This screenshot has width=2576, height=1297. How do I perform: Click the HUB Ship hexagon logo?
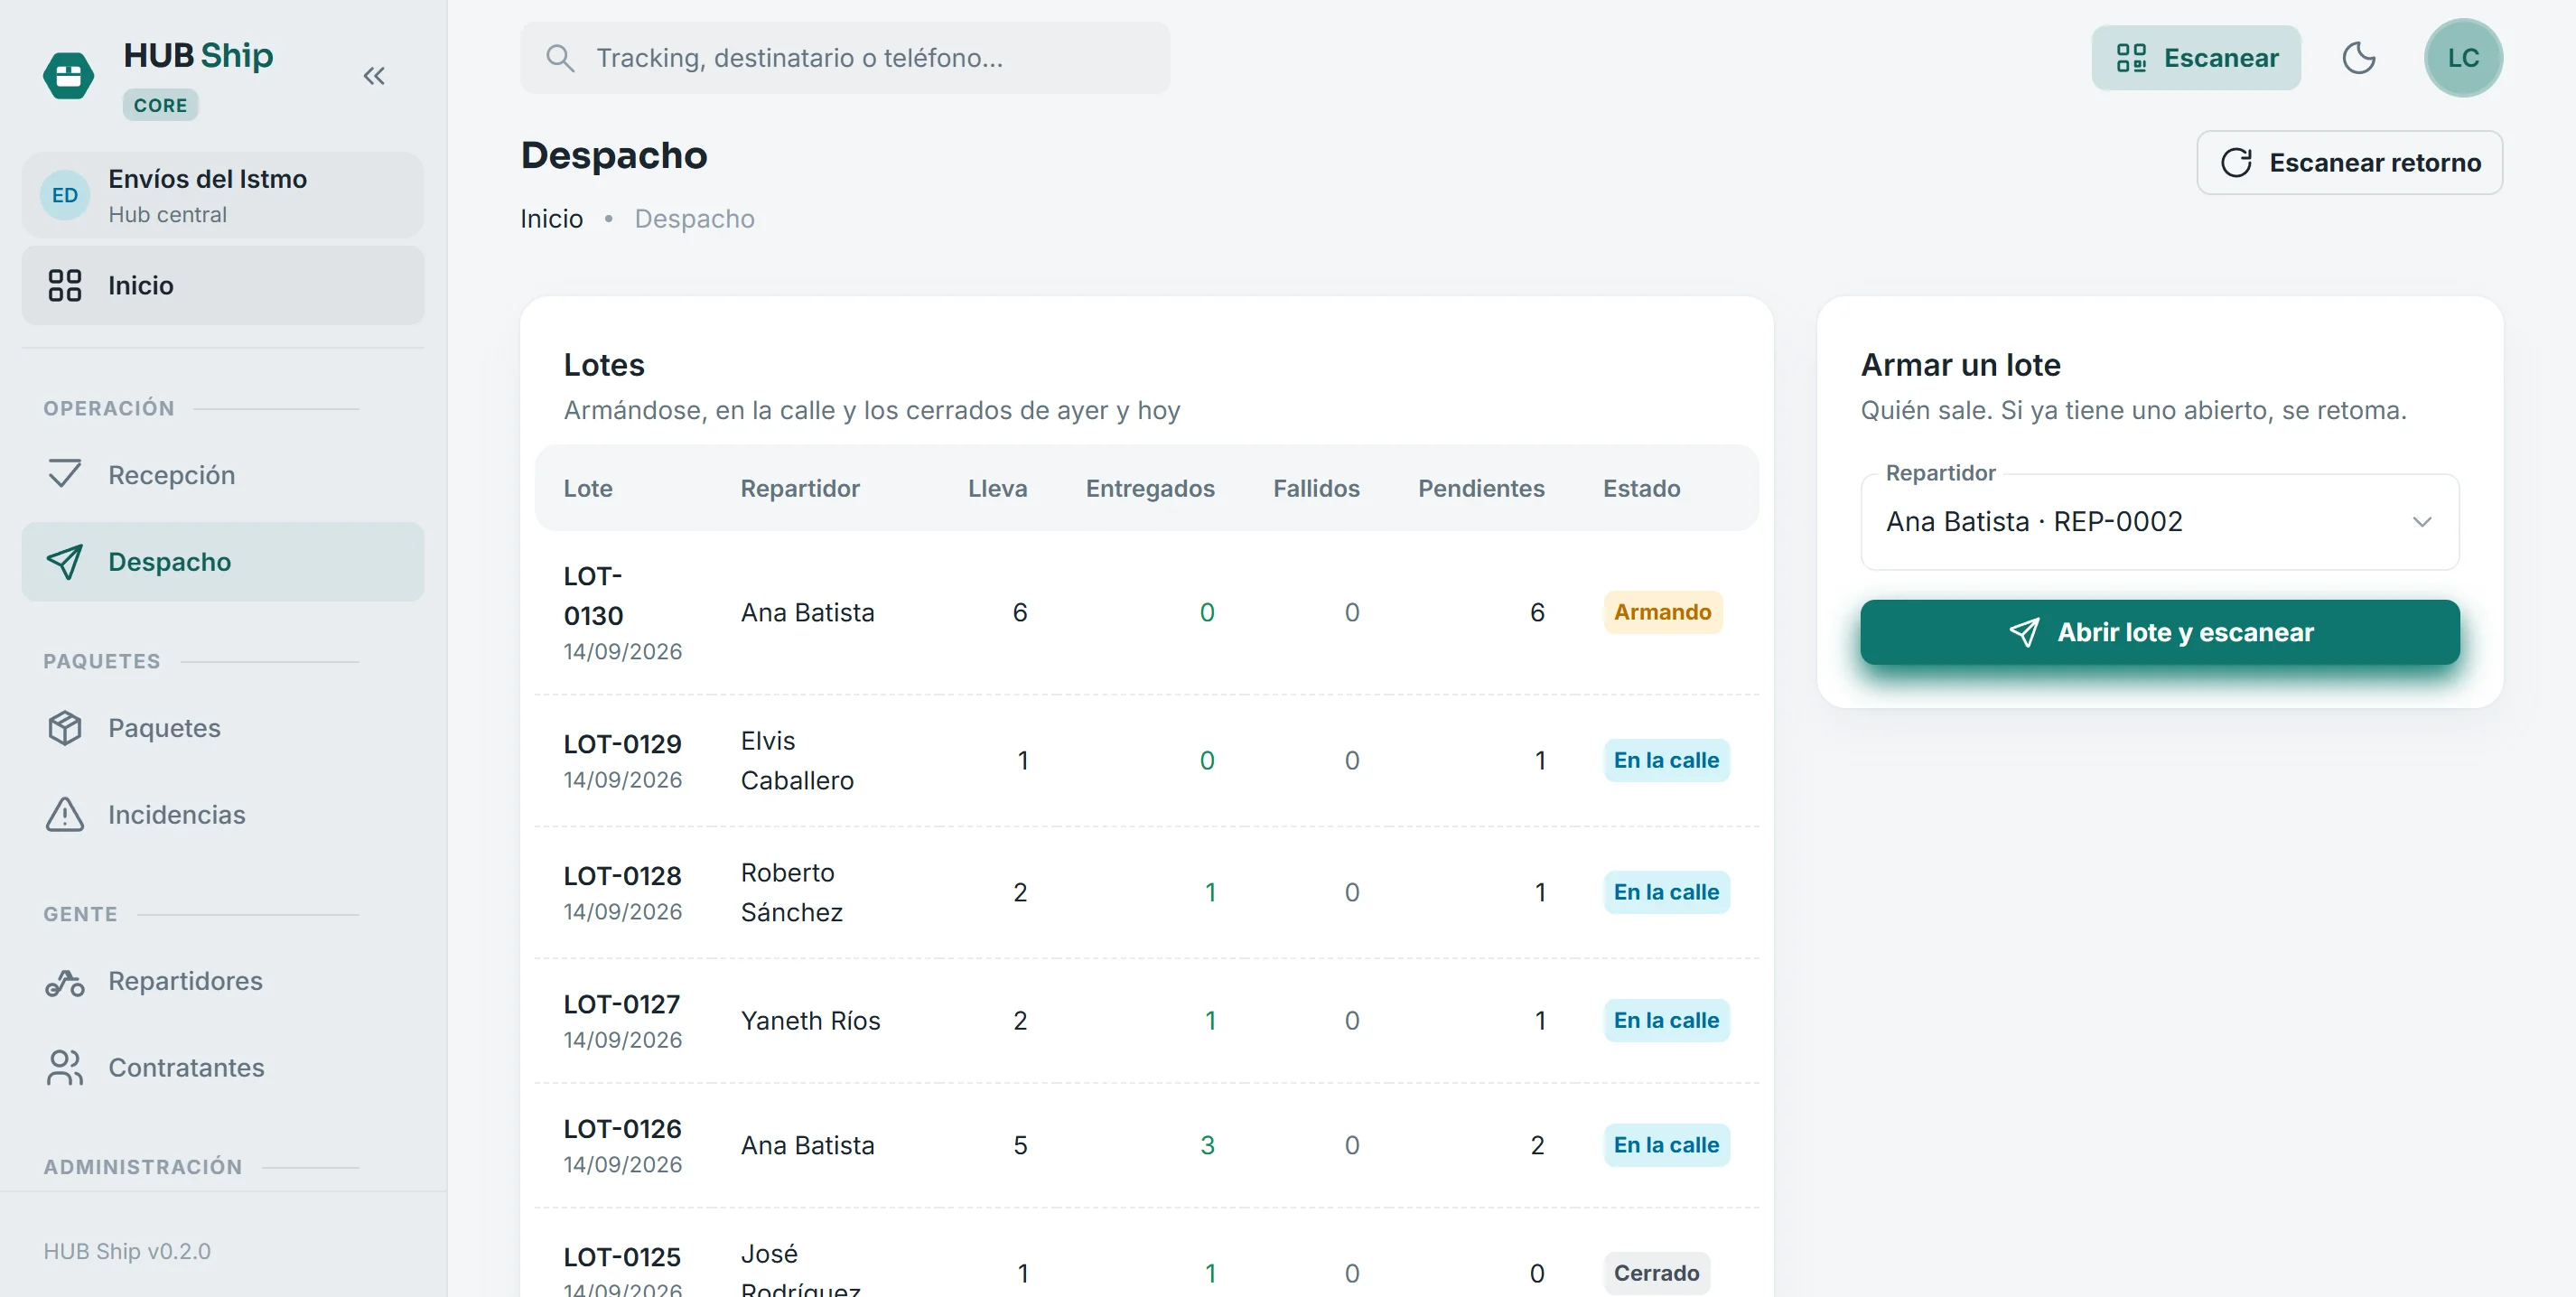(68, 76)
